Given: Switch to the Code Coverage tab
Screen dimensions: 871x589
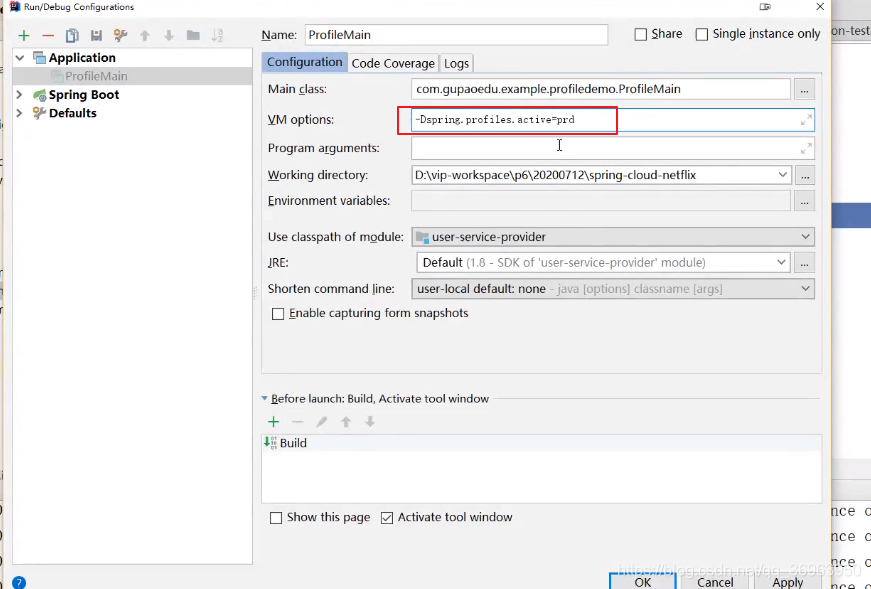Looking at the screenshot, I should click(x=393, y=63).
